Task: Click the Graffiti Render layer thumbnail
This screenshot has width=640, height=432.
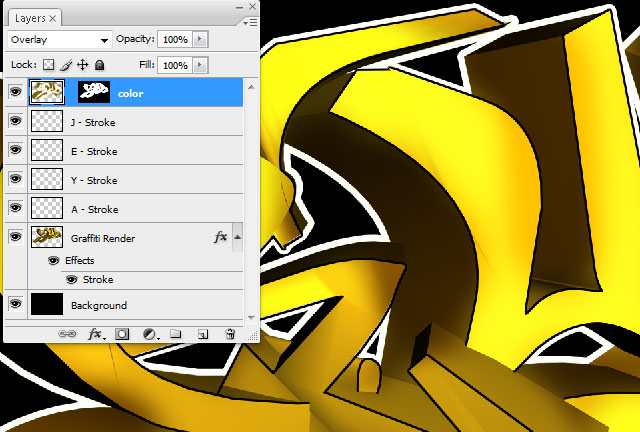Action: tap(47, 236)
